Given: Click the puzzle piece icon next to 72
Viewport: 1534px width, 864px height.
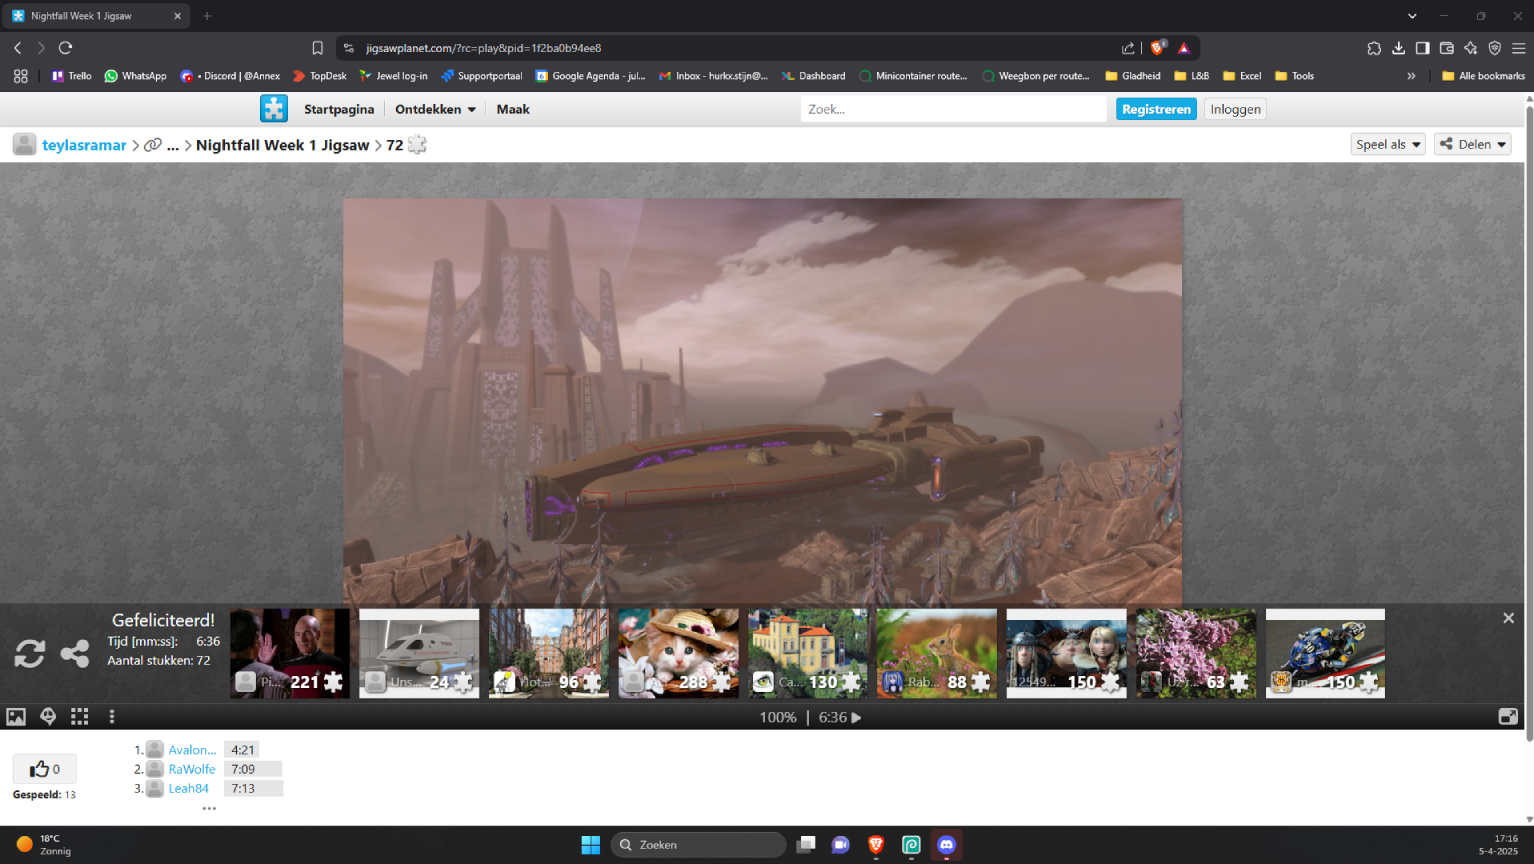Looking at the screenshot, I should click(x=417, y=145).
